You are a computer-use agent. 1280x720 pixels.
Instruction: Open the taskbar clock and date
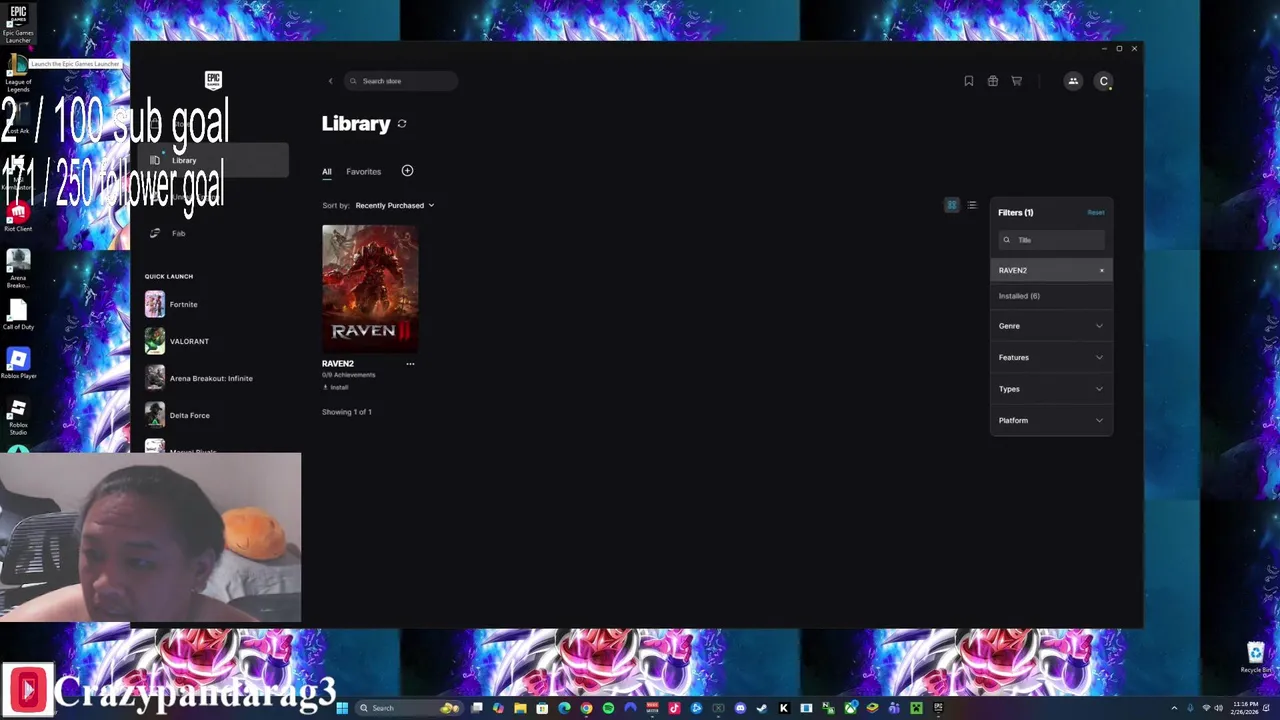tap(1245, 708)
